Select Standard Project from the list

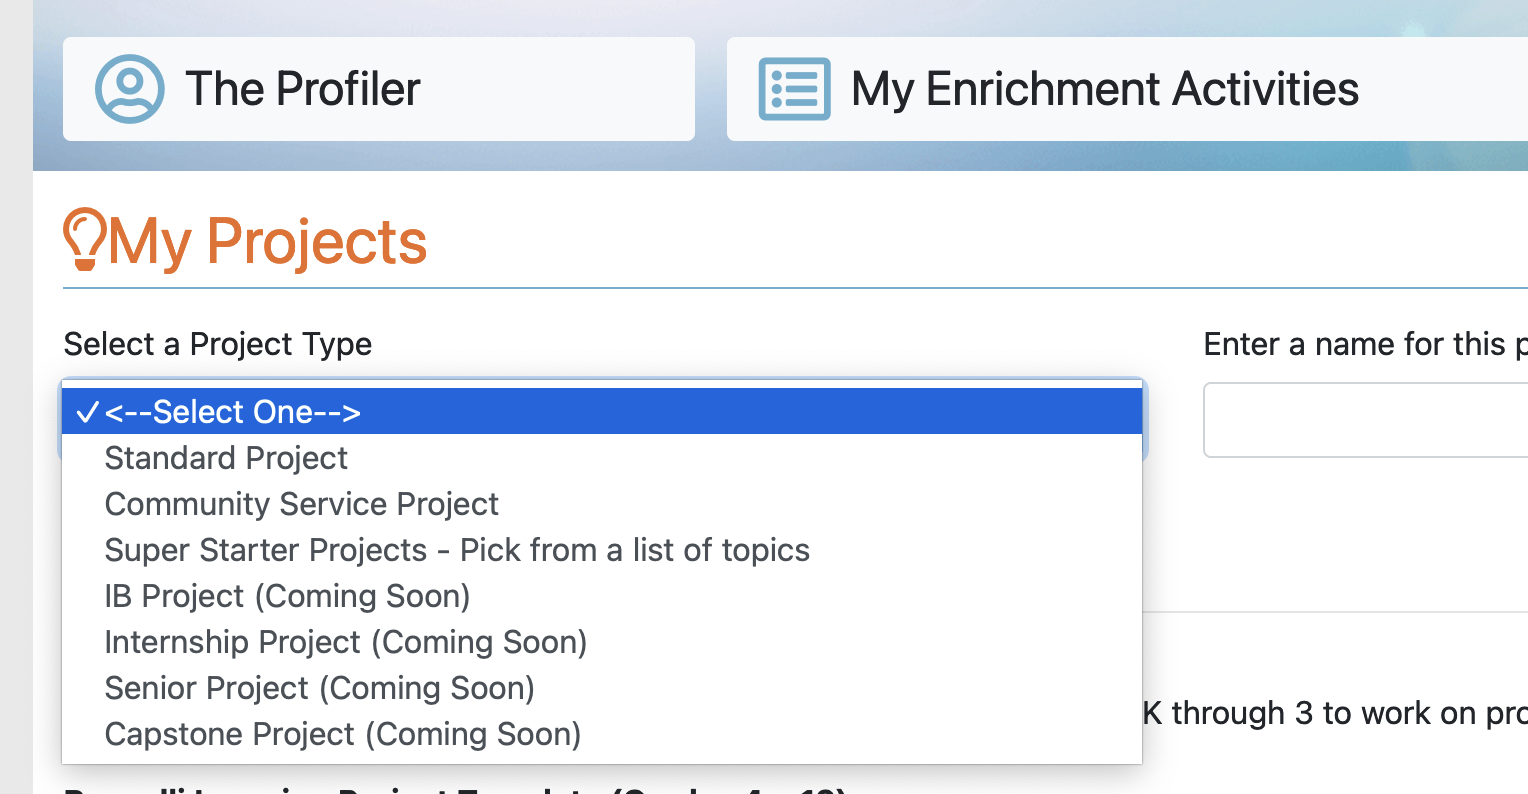(226, 458)
